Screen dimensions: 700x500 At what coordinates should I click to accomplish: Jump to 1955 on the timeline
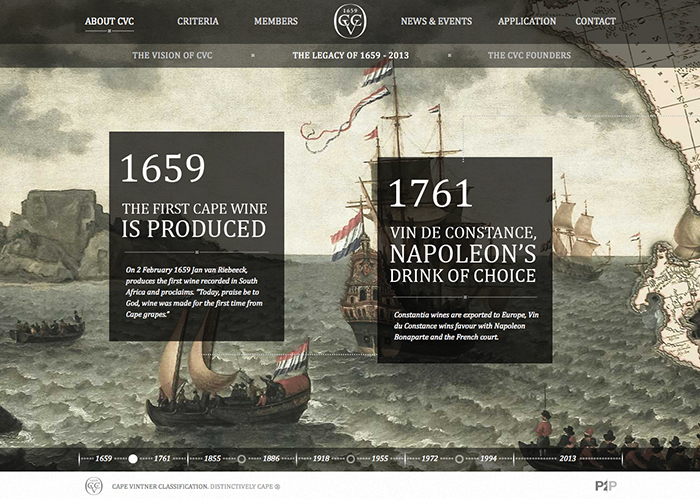coord(380,458)
